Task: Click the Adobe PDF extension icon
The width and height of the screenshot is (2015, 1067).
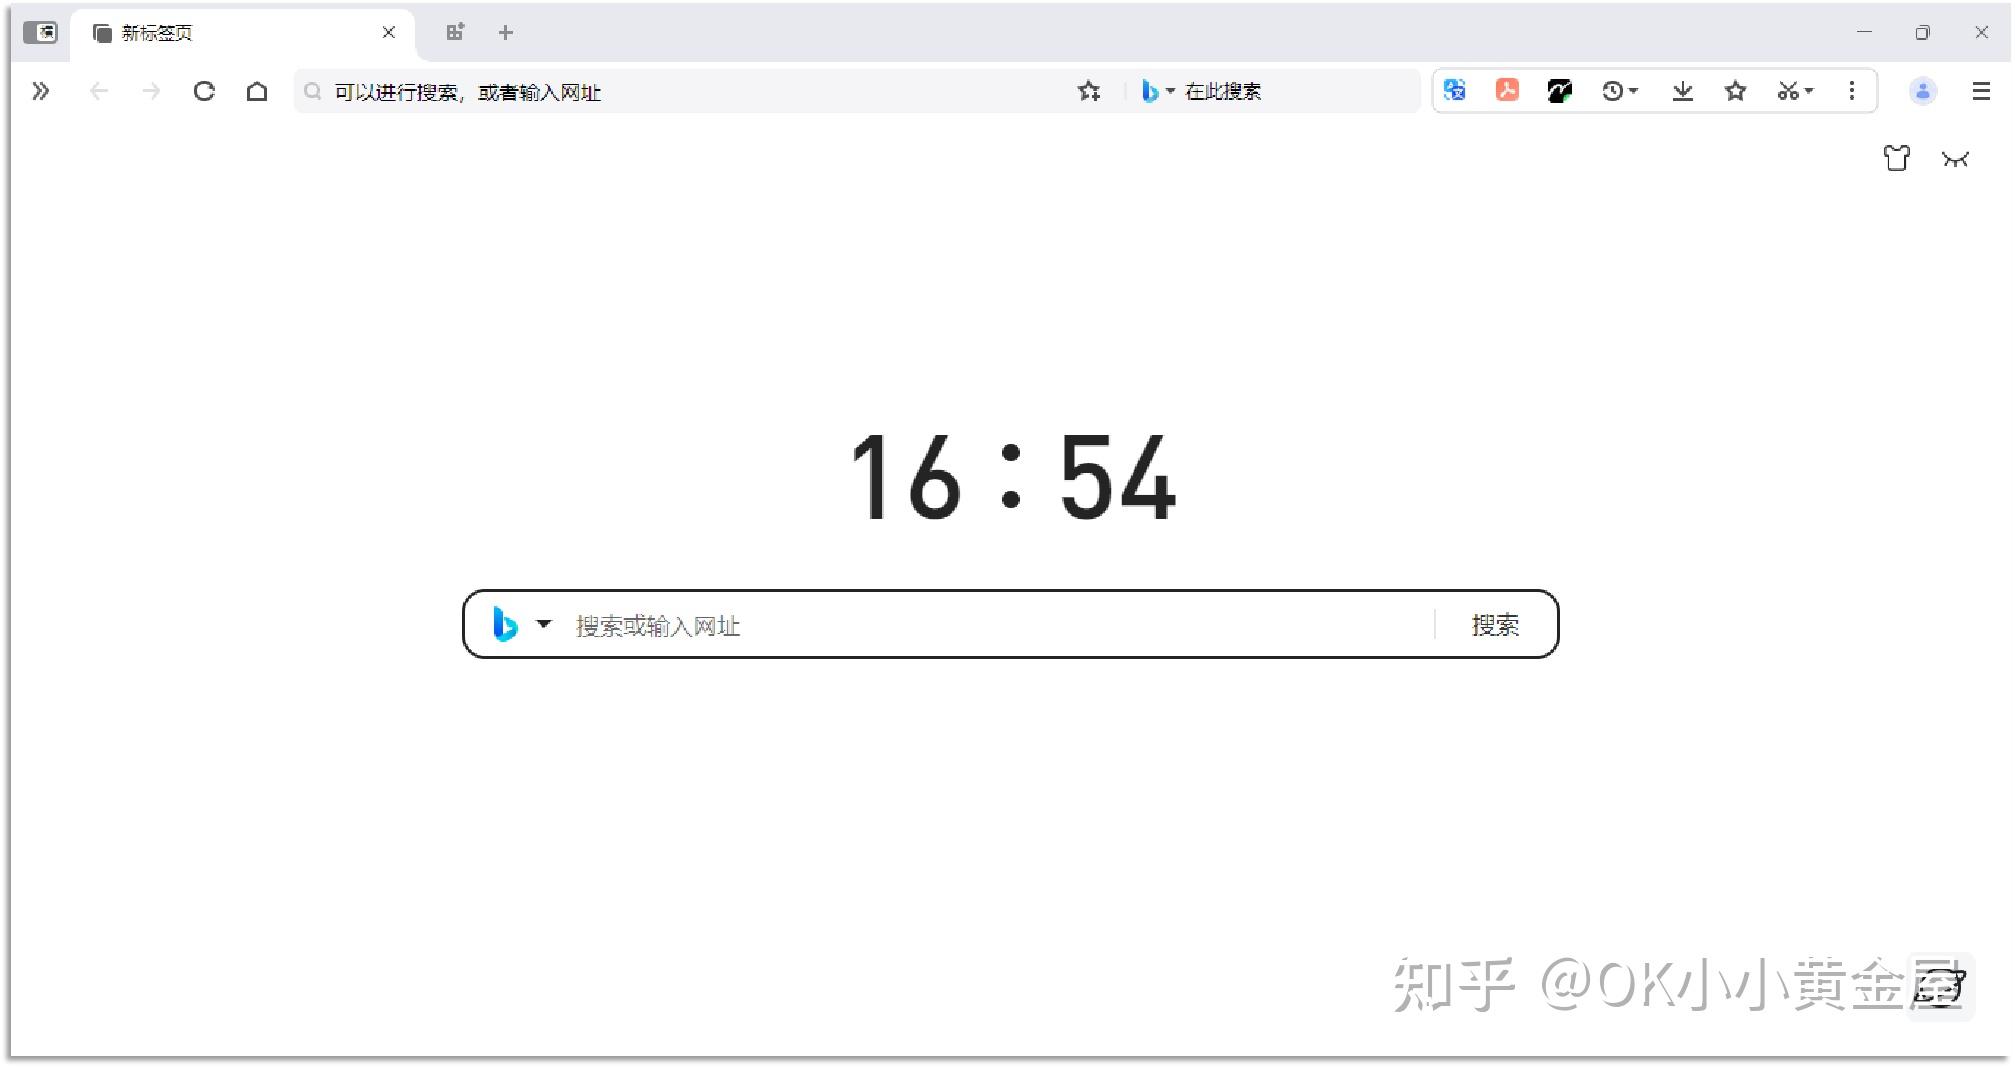Action: (x=1506, y=91)
